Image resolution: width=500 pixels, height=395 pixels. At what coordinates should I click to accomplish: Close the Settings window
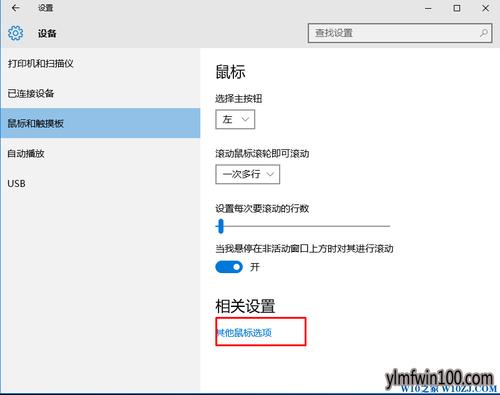tap(485, 8)
